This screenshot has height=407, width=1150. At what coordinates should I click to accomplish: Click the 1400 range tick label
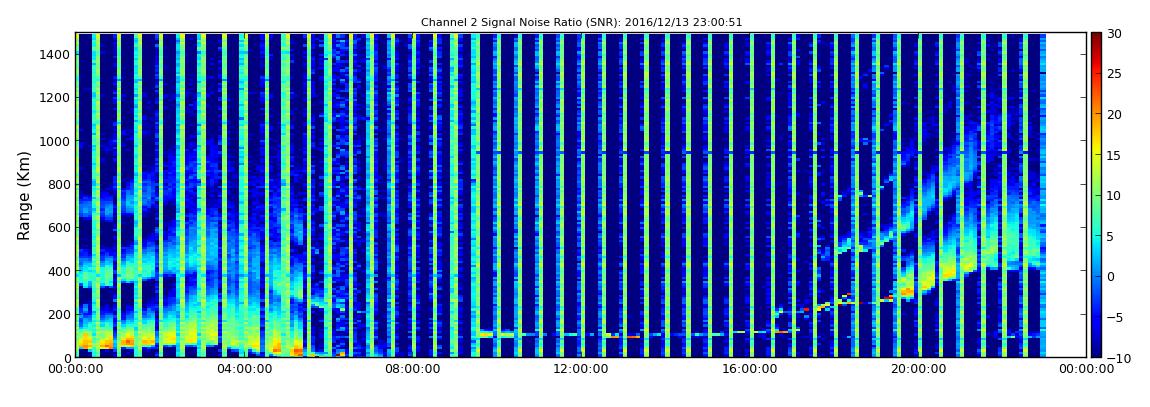click(x=56, y=54)
